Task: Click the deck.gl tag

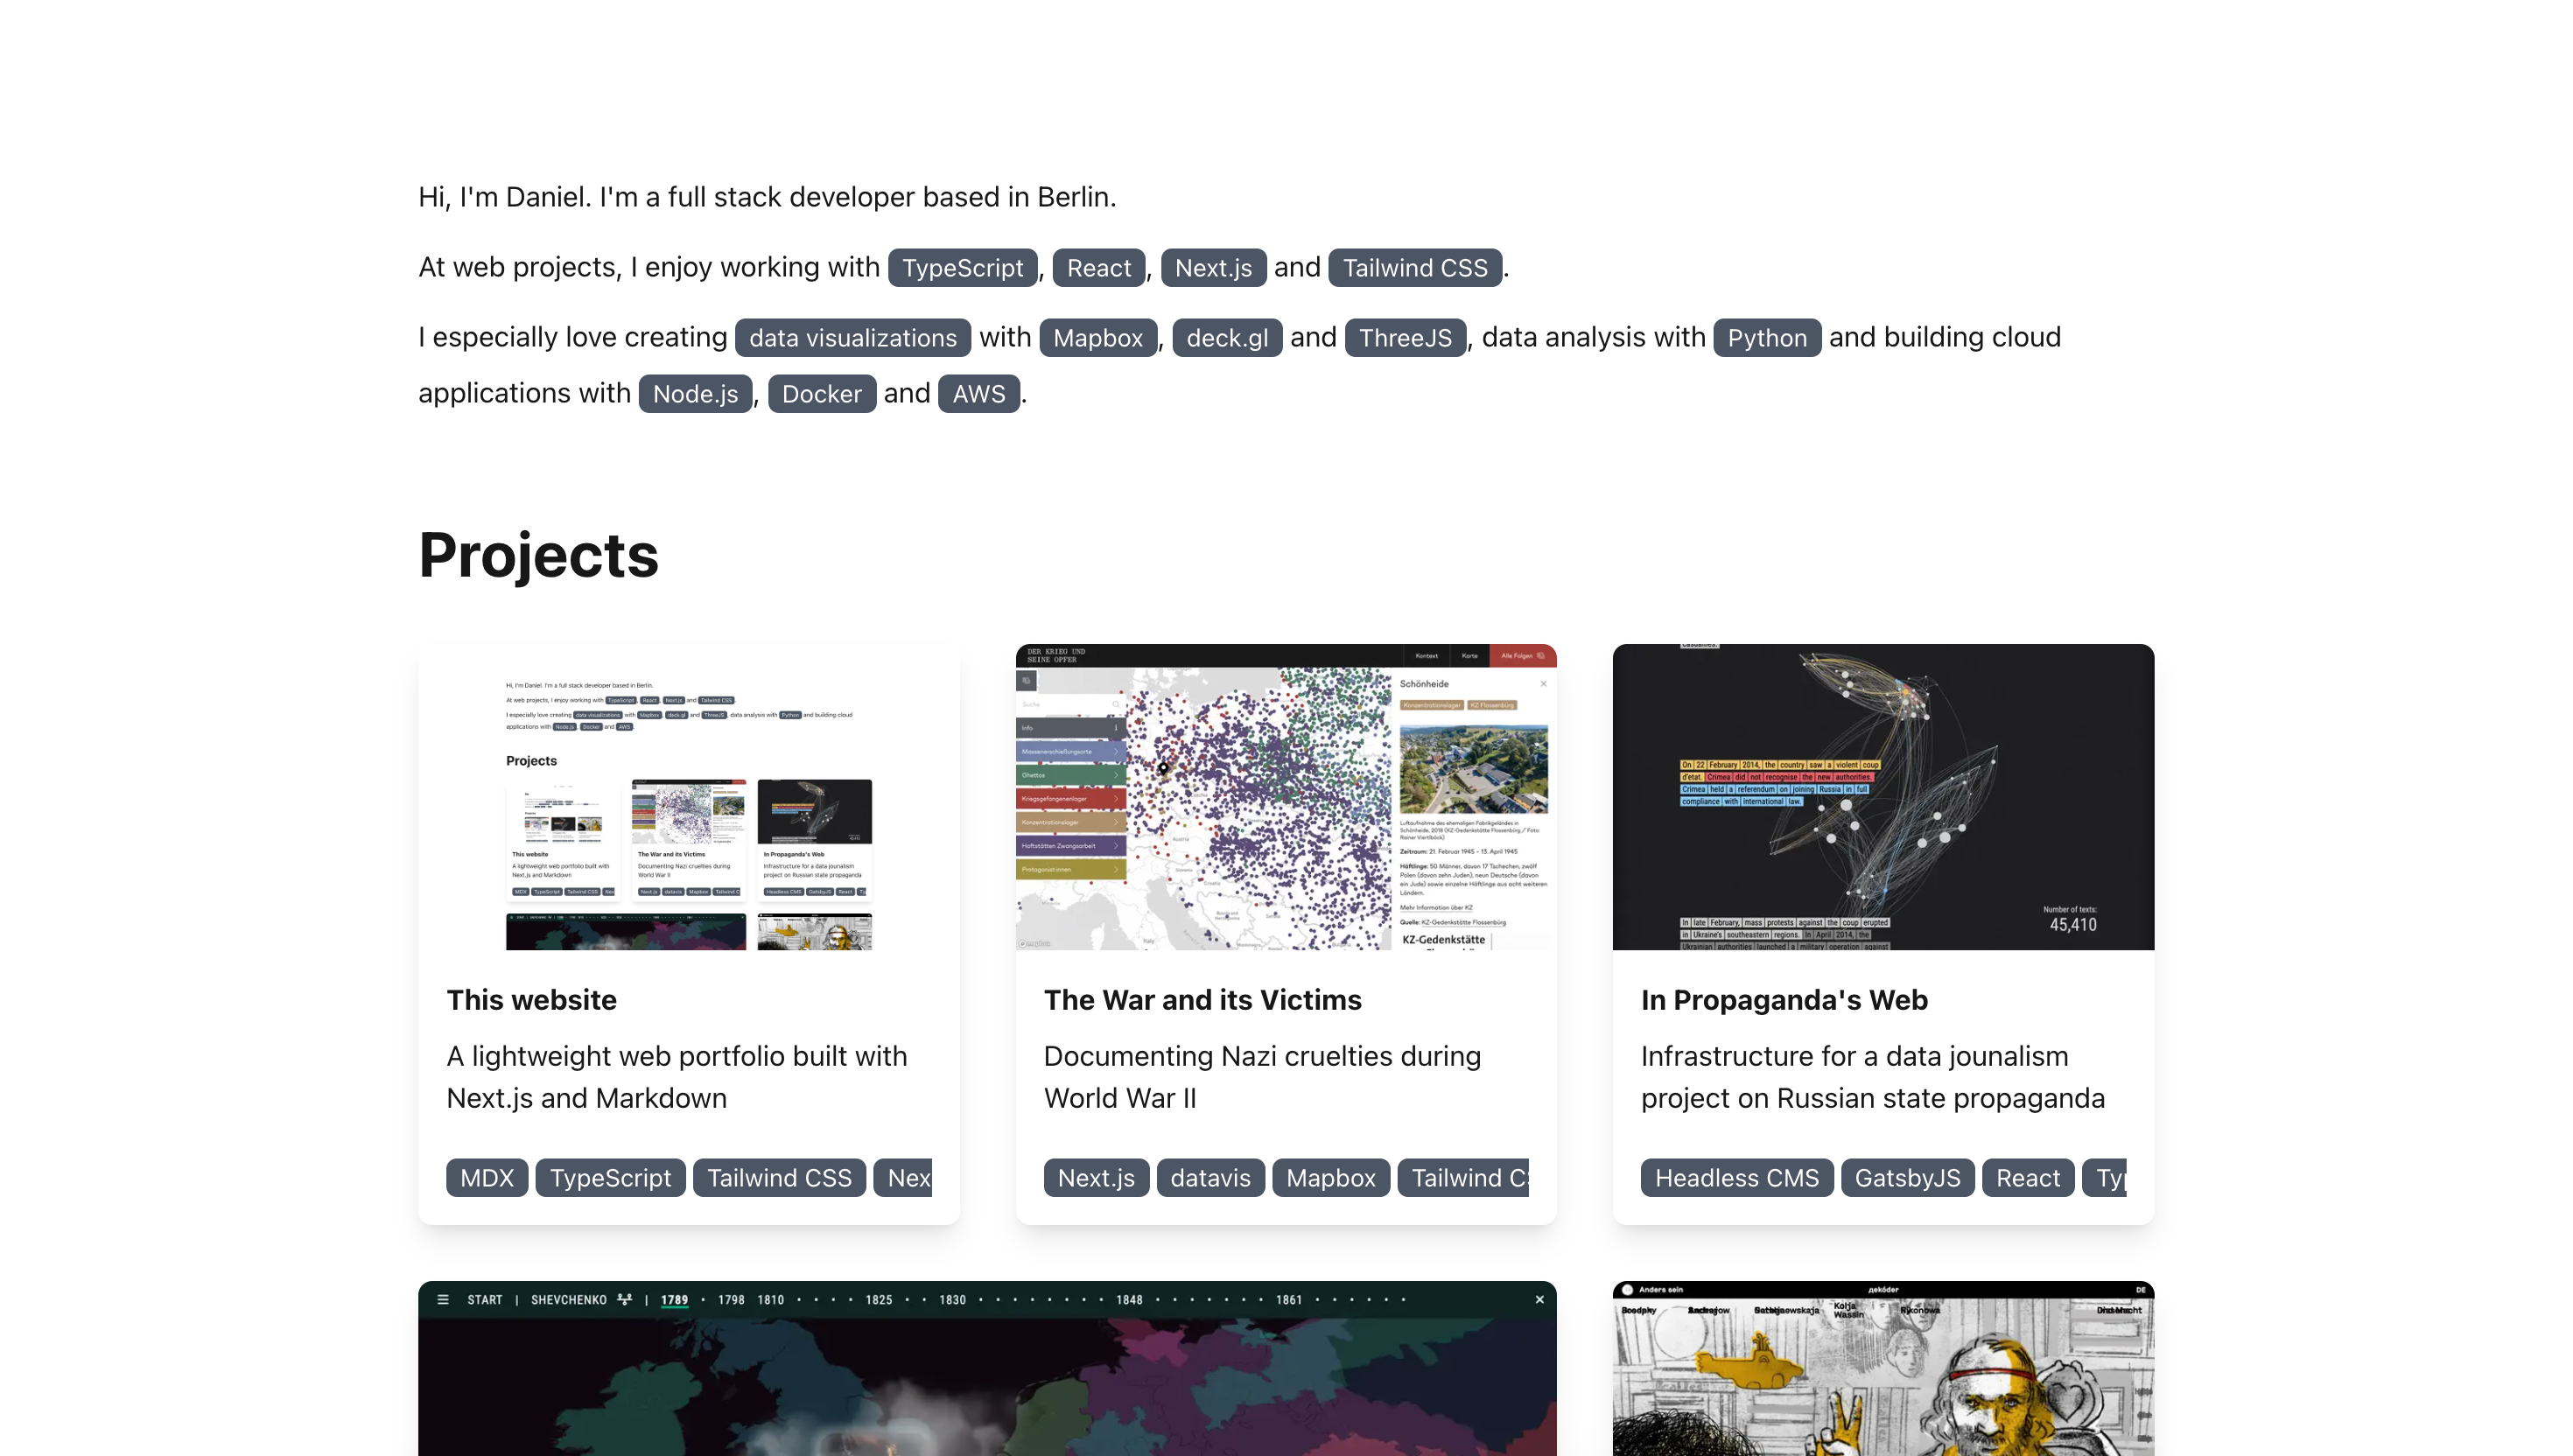Action: [1226, 338]
